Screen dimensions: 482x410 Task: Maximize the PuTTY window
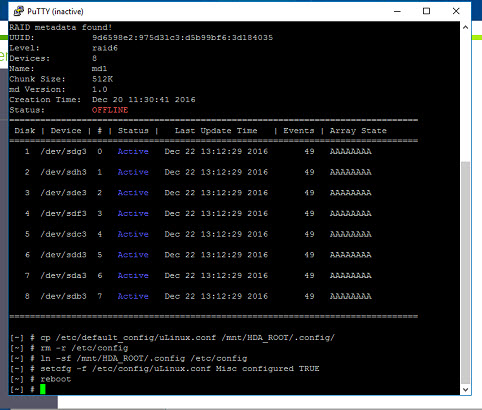tap(426, 11)
